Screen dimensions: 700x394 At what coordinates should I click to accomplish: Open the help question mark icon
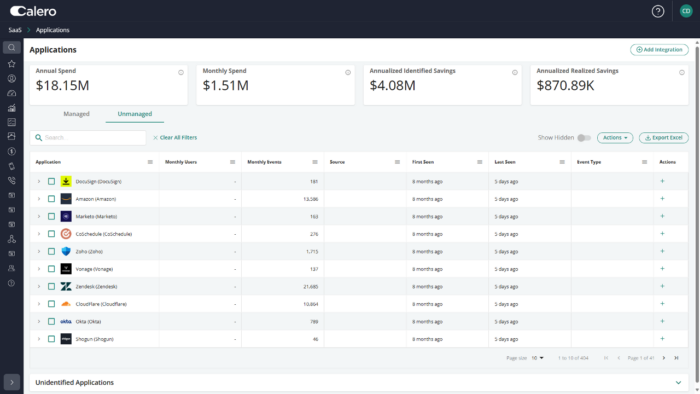pyautogui.click(x=658, y=11)
